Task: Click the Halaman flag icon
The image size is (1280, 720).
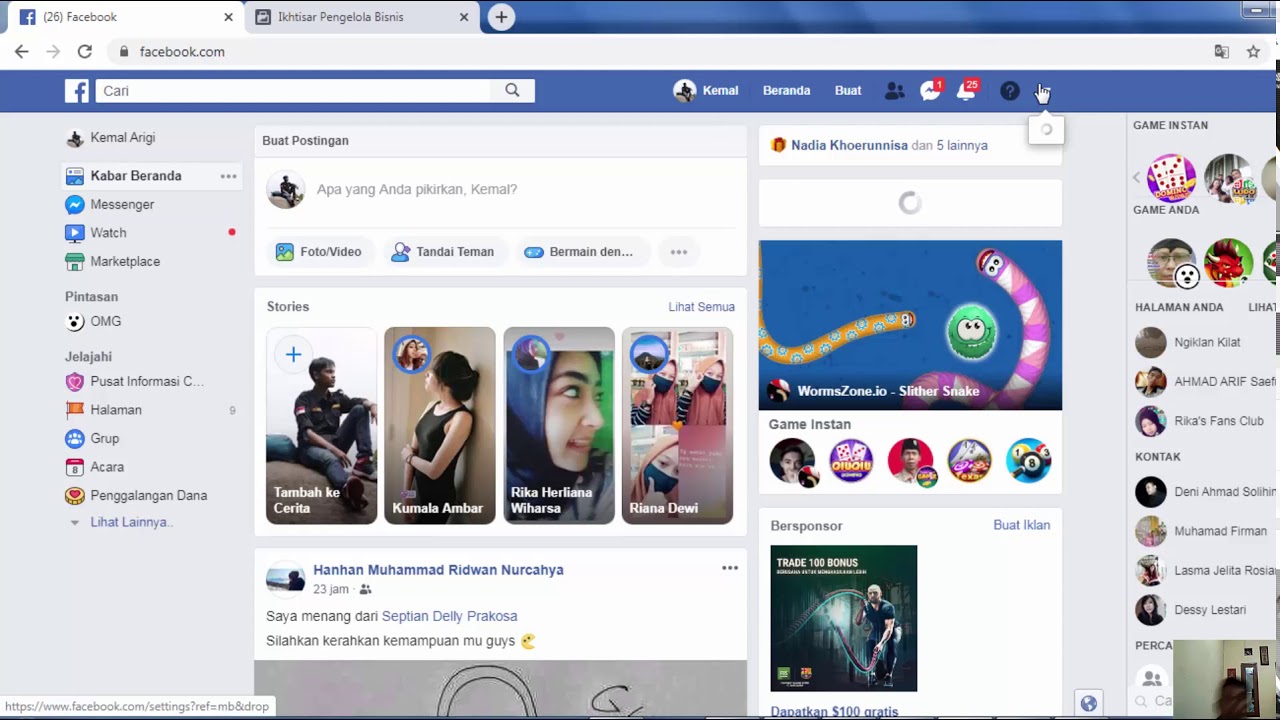Action: [x=74, y=410]
